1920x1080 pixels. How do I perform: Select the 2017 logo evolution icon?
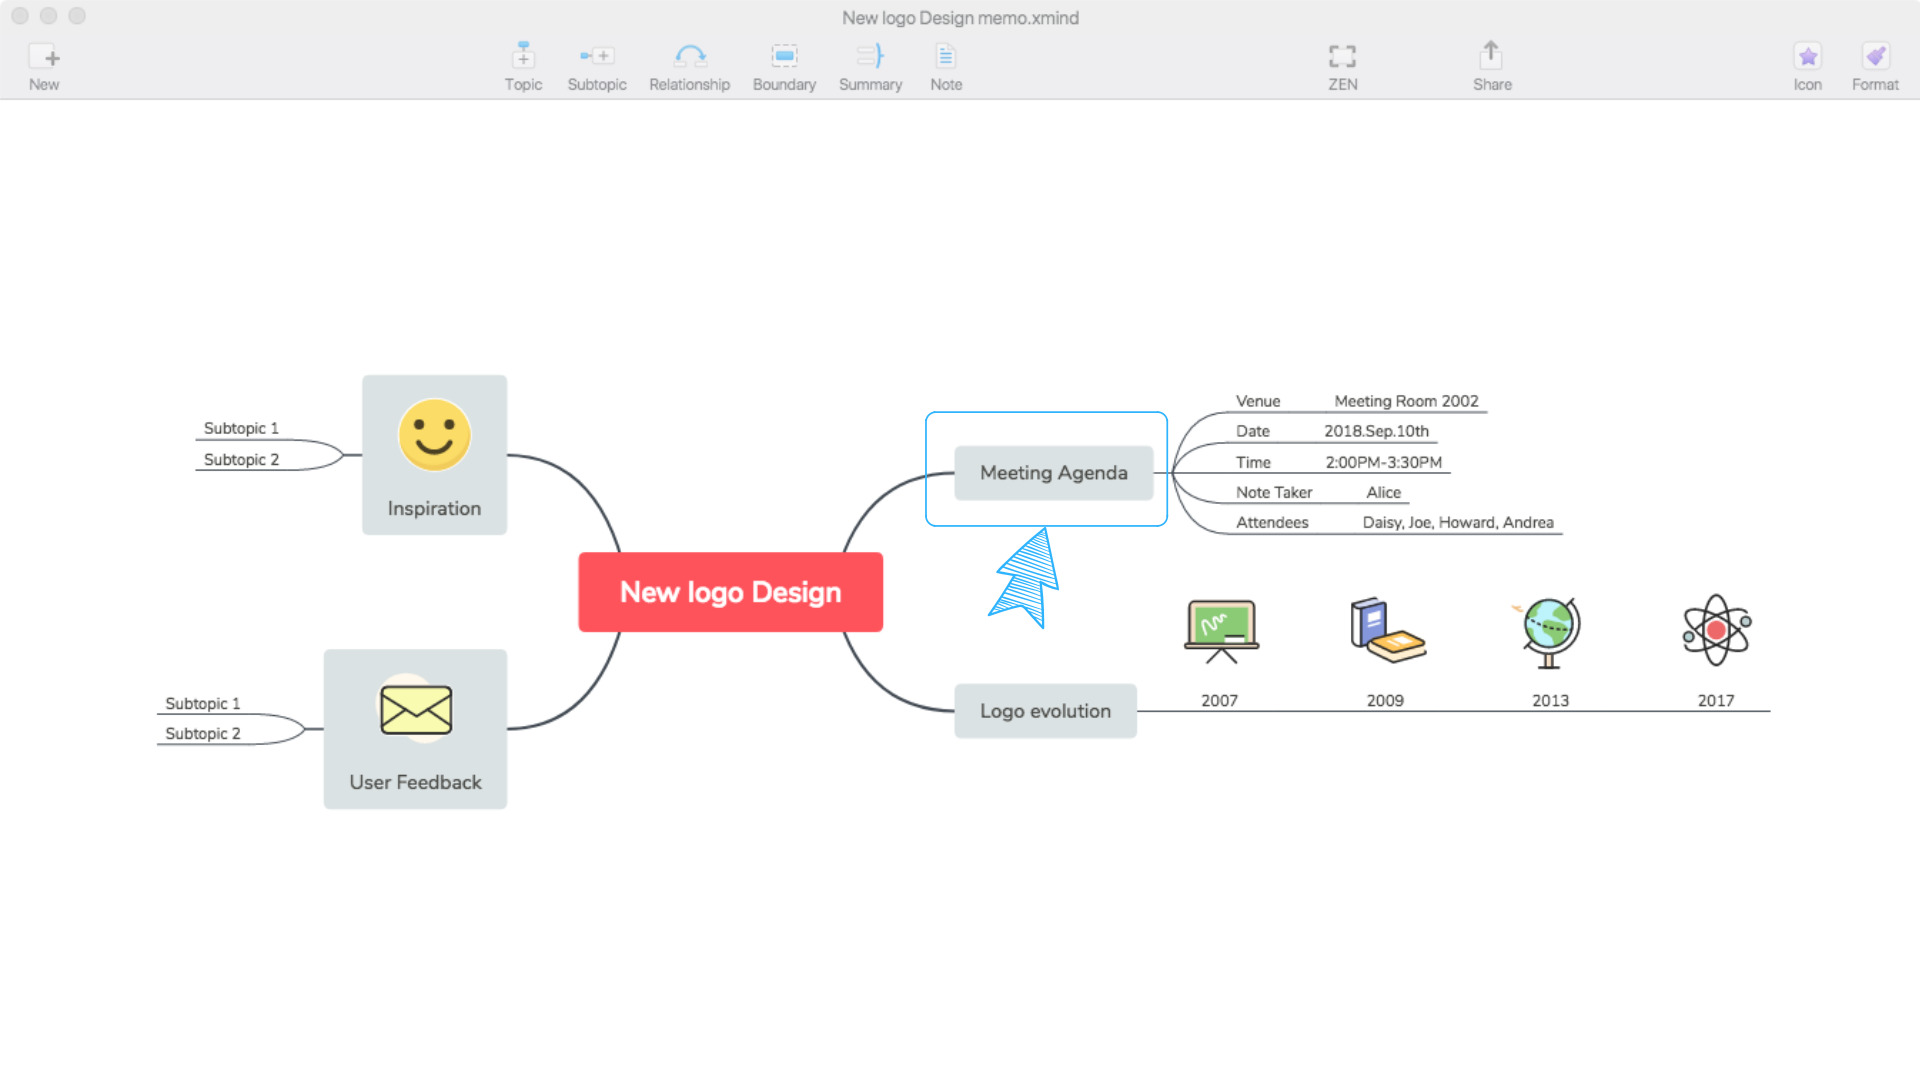click(1714, 630)
